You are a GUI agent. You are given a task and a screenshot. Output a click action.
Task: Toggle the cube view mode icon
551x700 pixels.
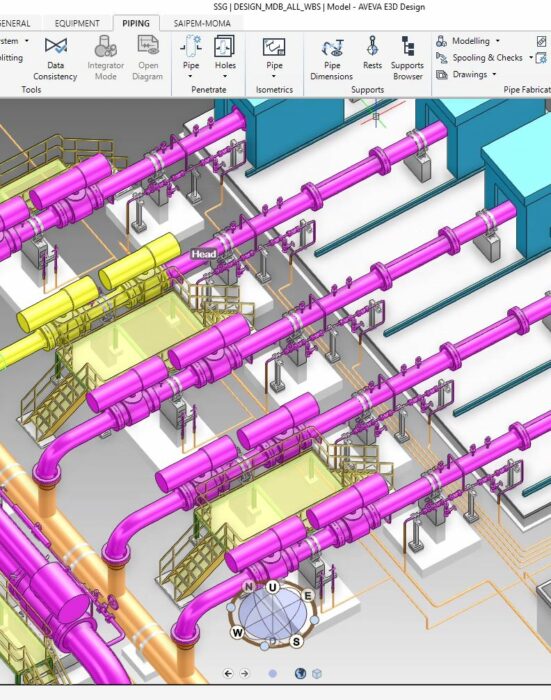click(317, 674)
